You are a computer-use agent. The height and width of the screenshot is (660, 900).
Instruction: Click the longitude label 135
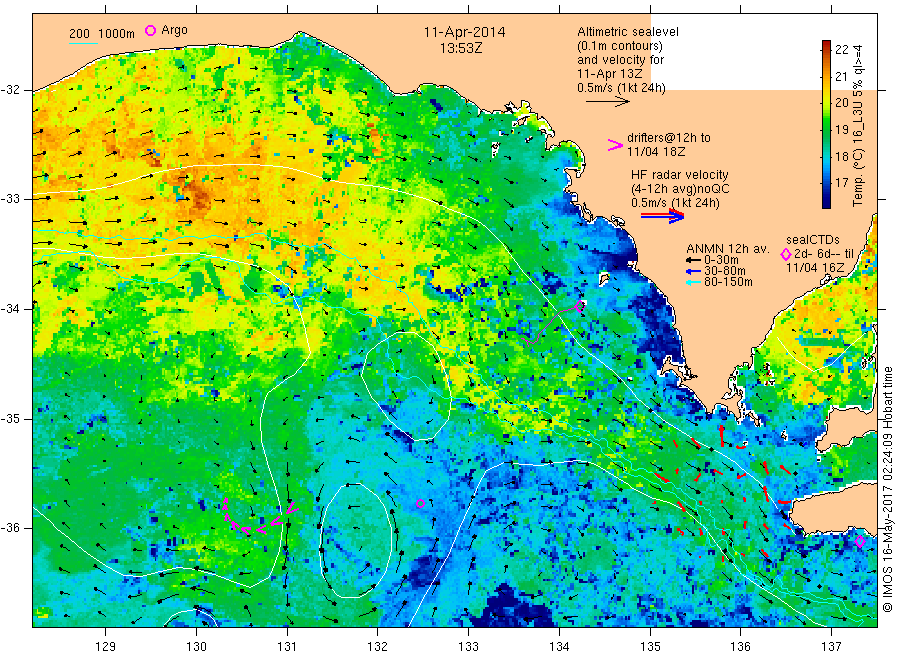pyautogui.click(x=650, y=647)
